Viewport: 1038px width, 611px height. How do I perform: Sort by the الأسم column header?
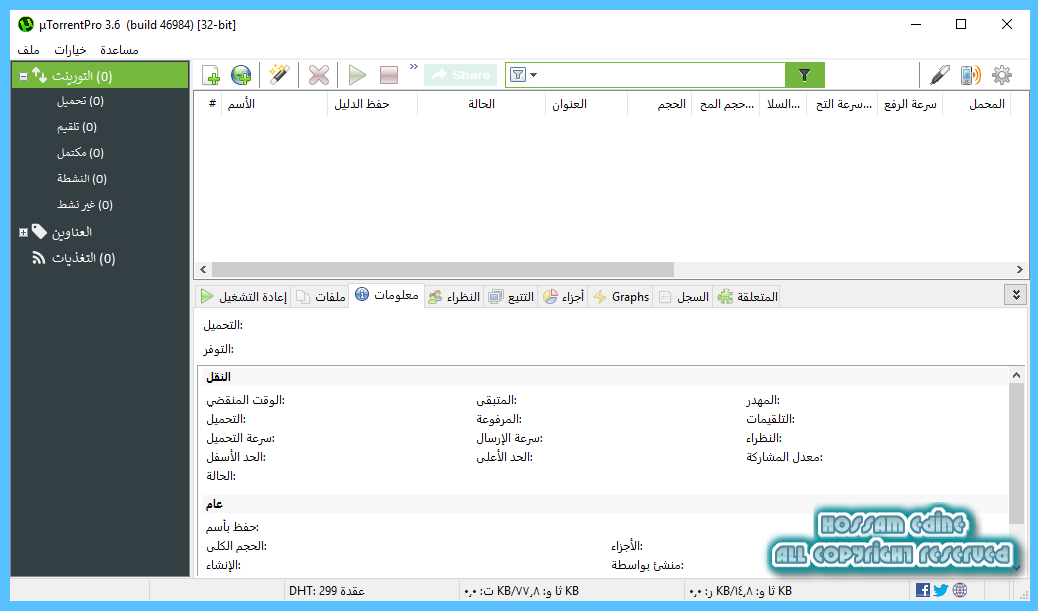[275, 104]
